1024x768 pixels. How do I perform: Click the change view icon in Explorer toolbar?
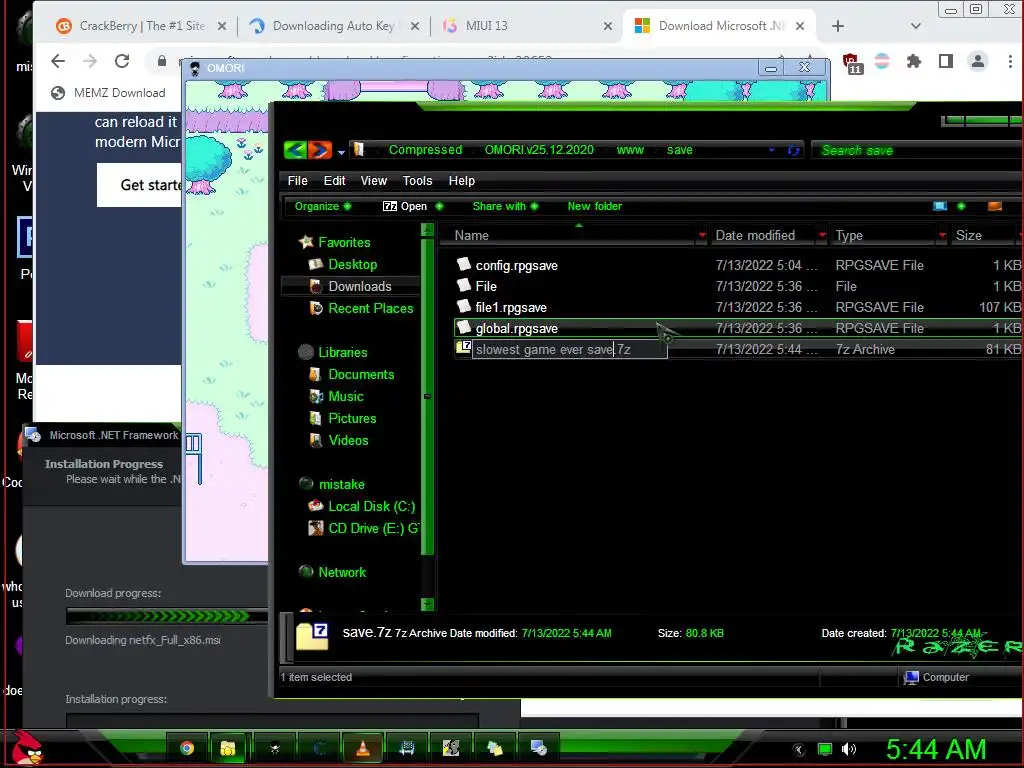point(940,206)
